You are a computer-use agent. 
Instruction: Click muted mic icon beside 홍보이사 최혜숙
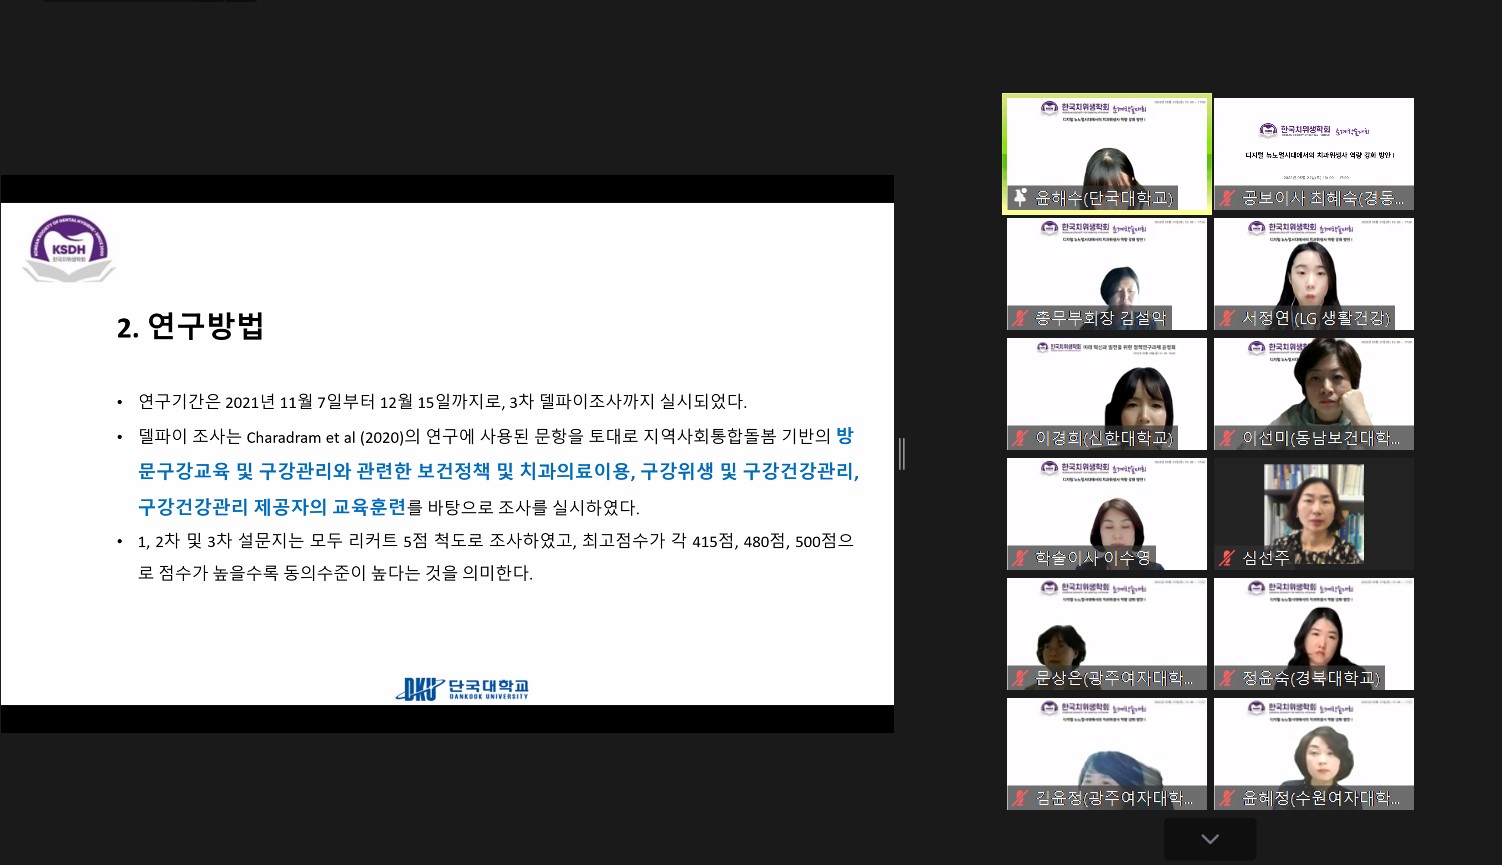(1227, 198)
